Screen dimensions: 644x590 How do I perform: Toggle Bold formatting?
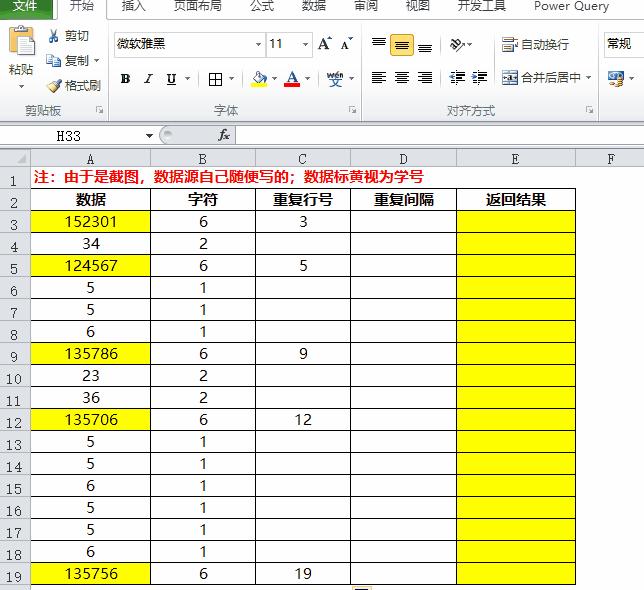point(126,78)
